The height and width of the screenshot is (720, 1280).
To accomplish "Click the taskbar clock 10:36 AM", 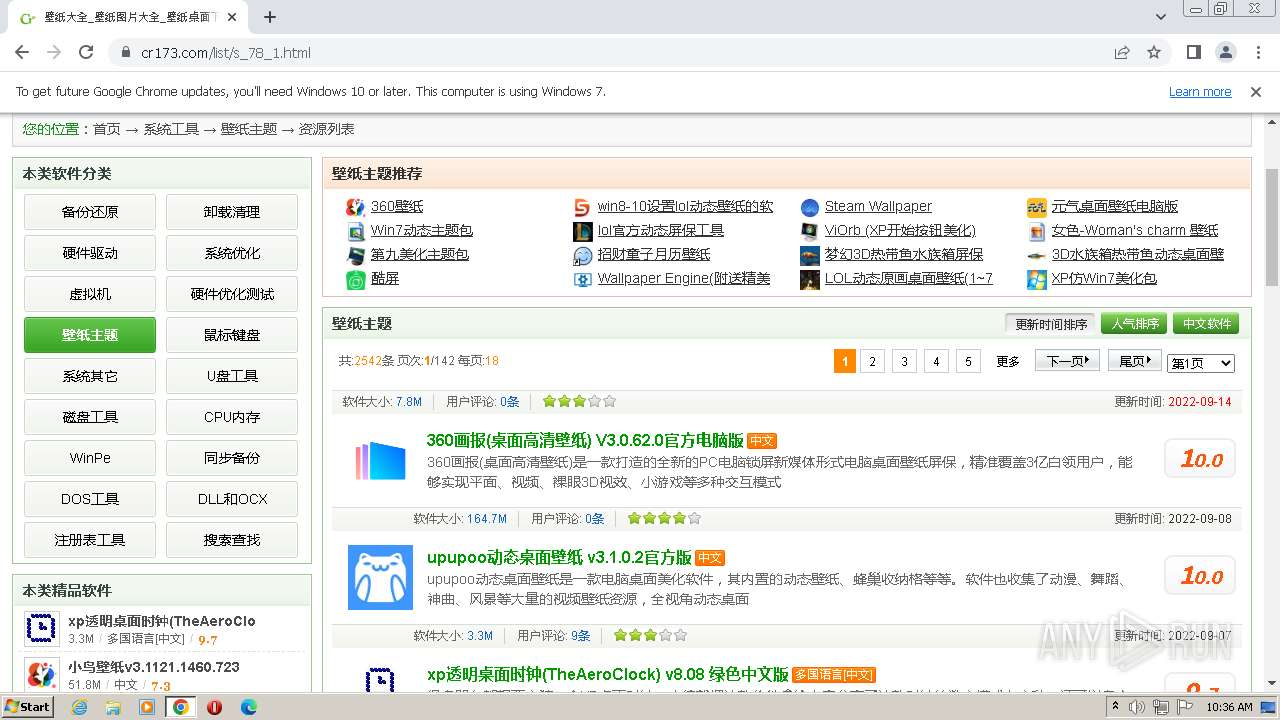I will tap(1229, 707).
